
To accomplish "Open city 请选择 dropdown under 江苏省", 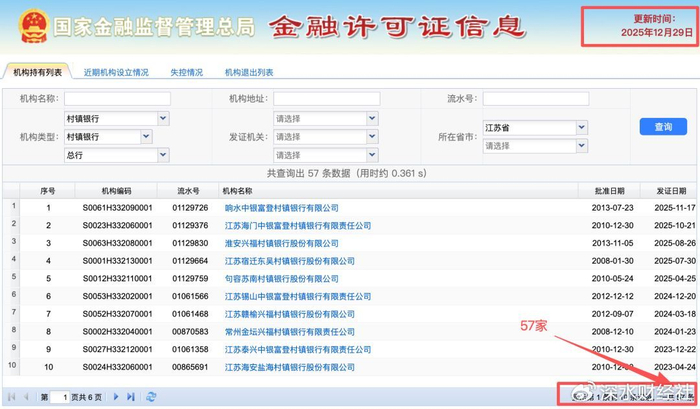I will pos(582,146).
